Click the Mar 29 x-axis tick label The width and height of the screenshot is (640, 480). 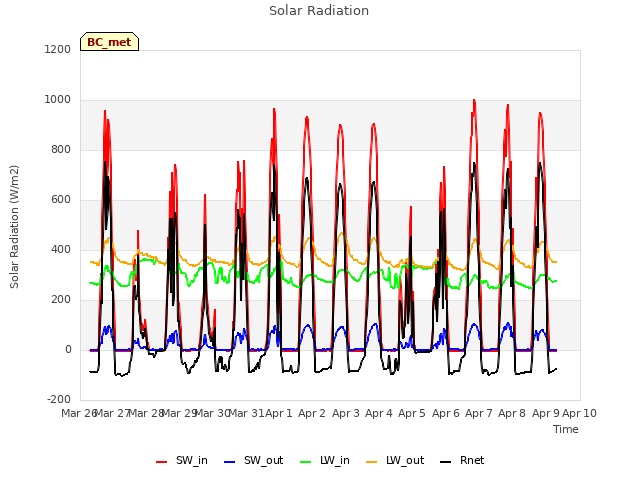[x=180, y=413]
